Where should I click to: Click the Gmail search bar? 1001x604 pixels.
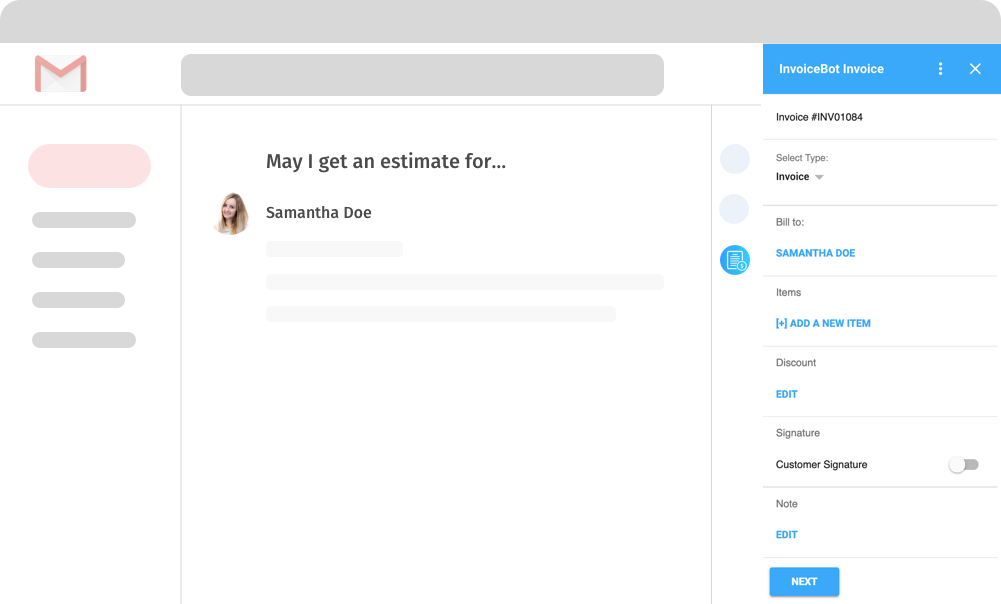422,75
